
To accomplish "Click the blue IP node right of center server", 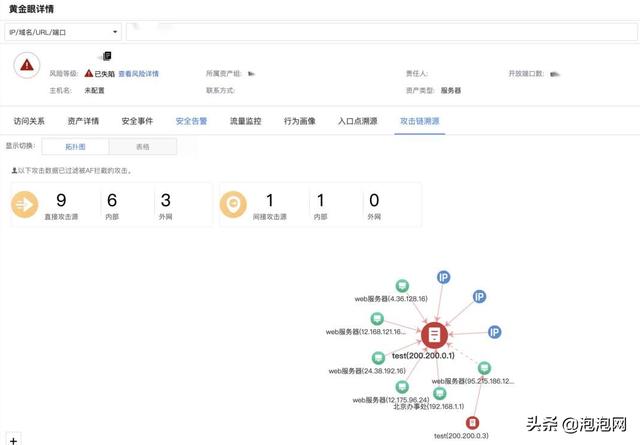I will click(494, 332).
